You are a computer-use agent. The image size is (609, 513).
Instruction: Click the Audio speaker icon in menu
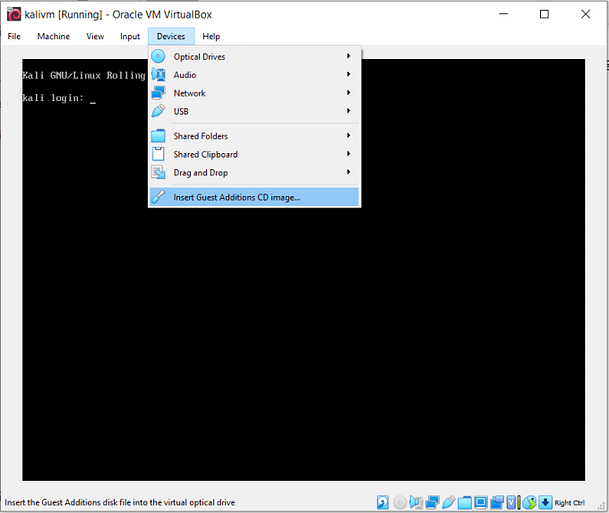click(158, 74)
